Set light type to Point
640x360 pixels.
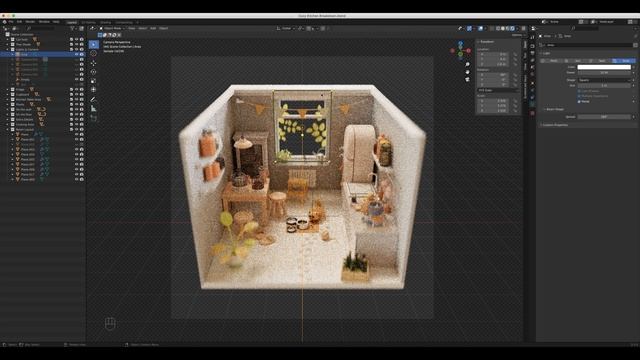552,61
